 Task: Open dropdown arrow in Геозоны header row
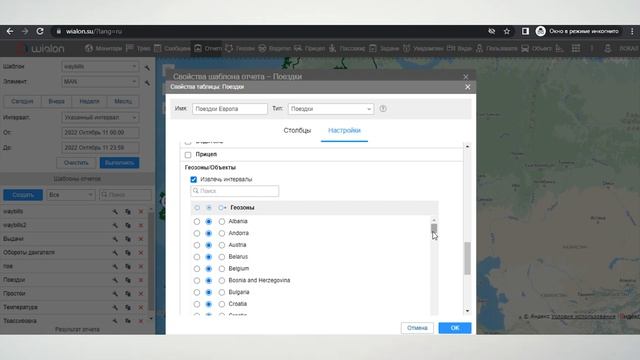pos(222,208)
